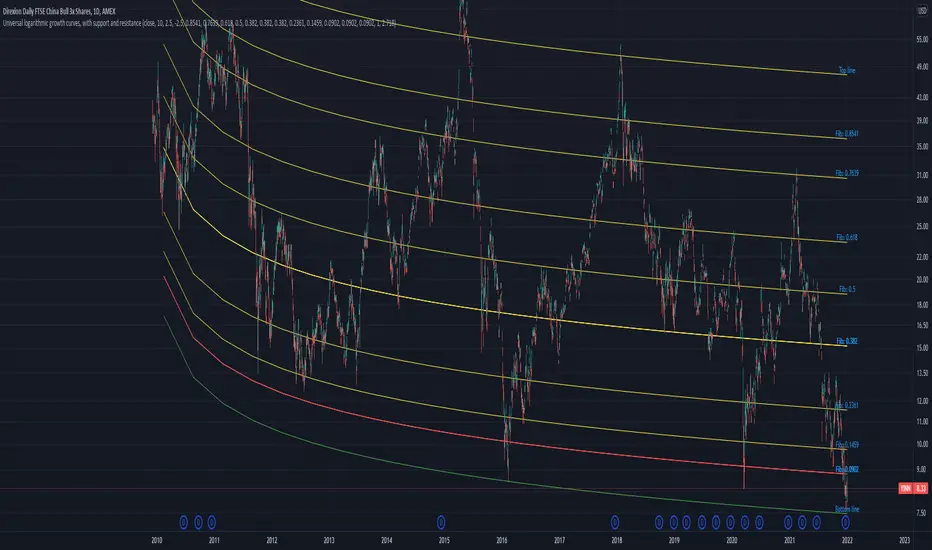Click the earliest dividend marker after 2010
This screenshot has height=550, width=932.
(x=184, y=523)
